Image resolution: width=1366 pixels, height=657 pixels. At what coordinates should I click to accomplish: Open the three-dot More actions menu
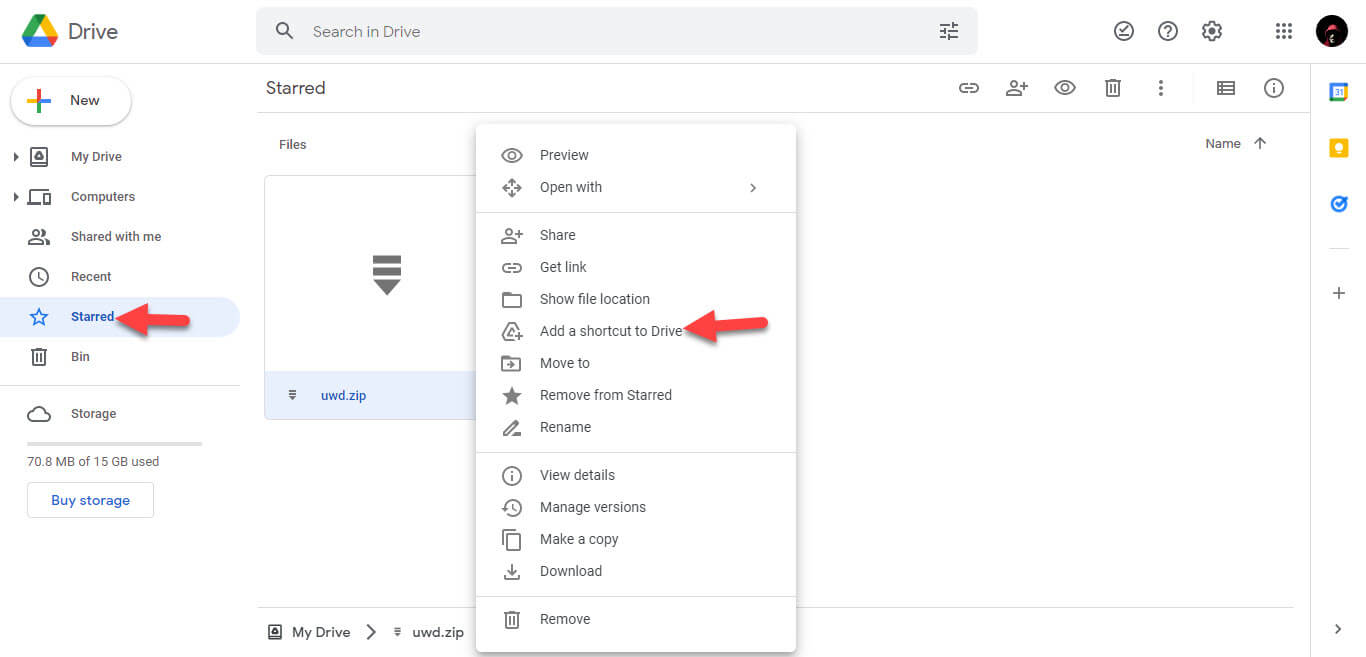[x=1160, y=88]
